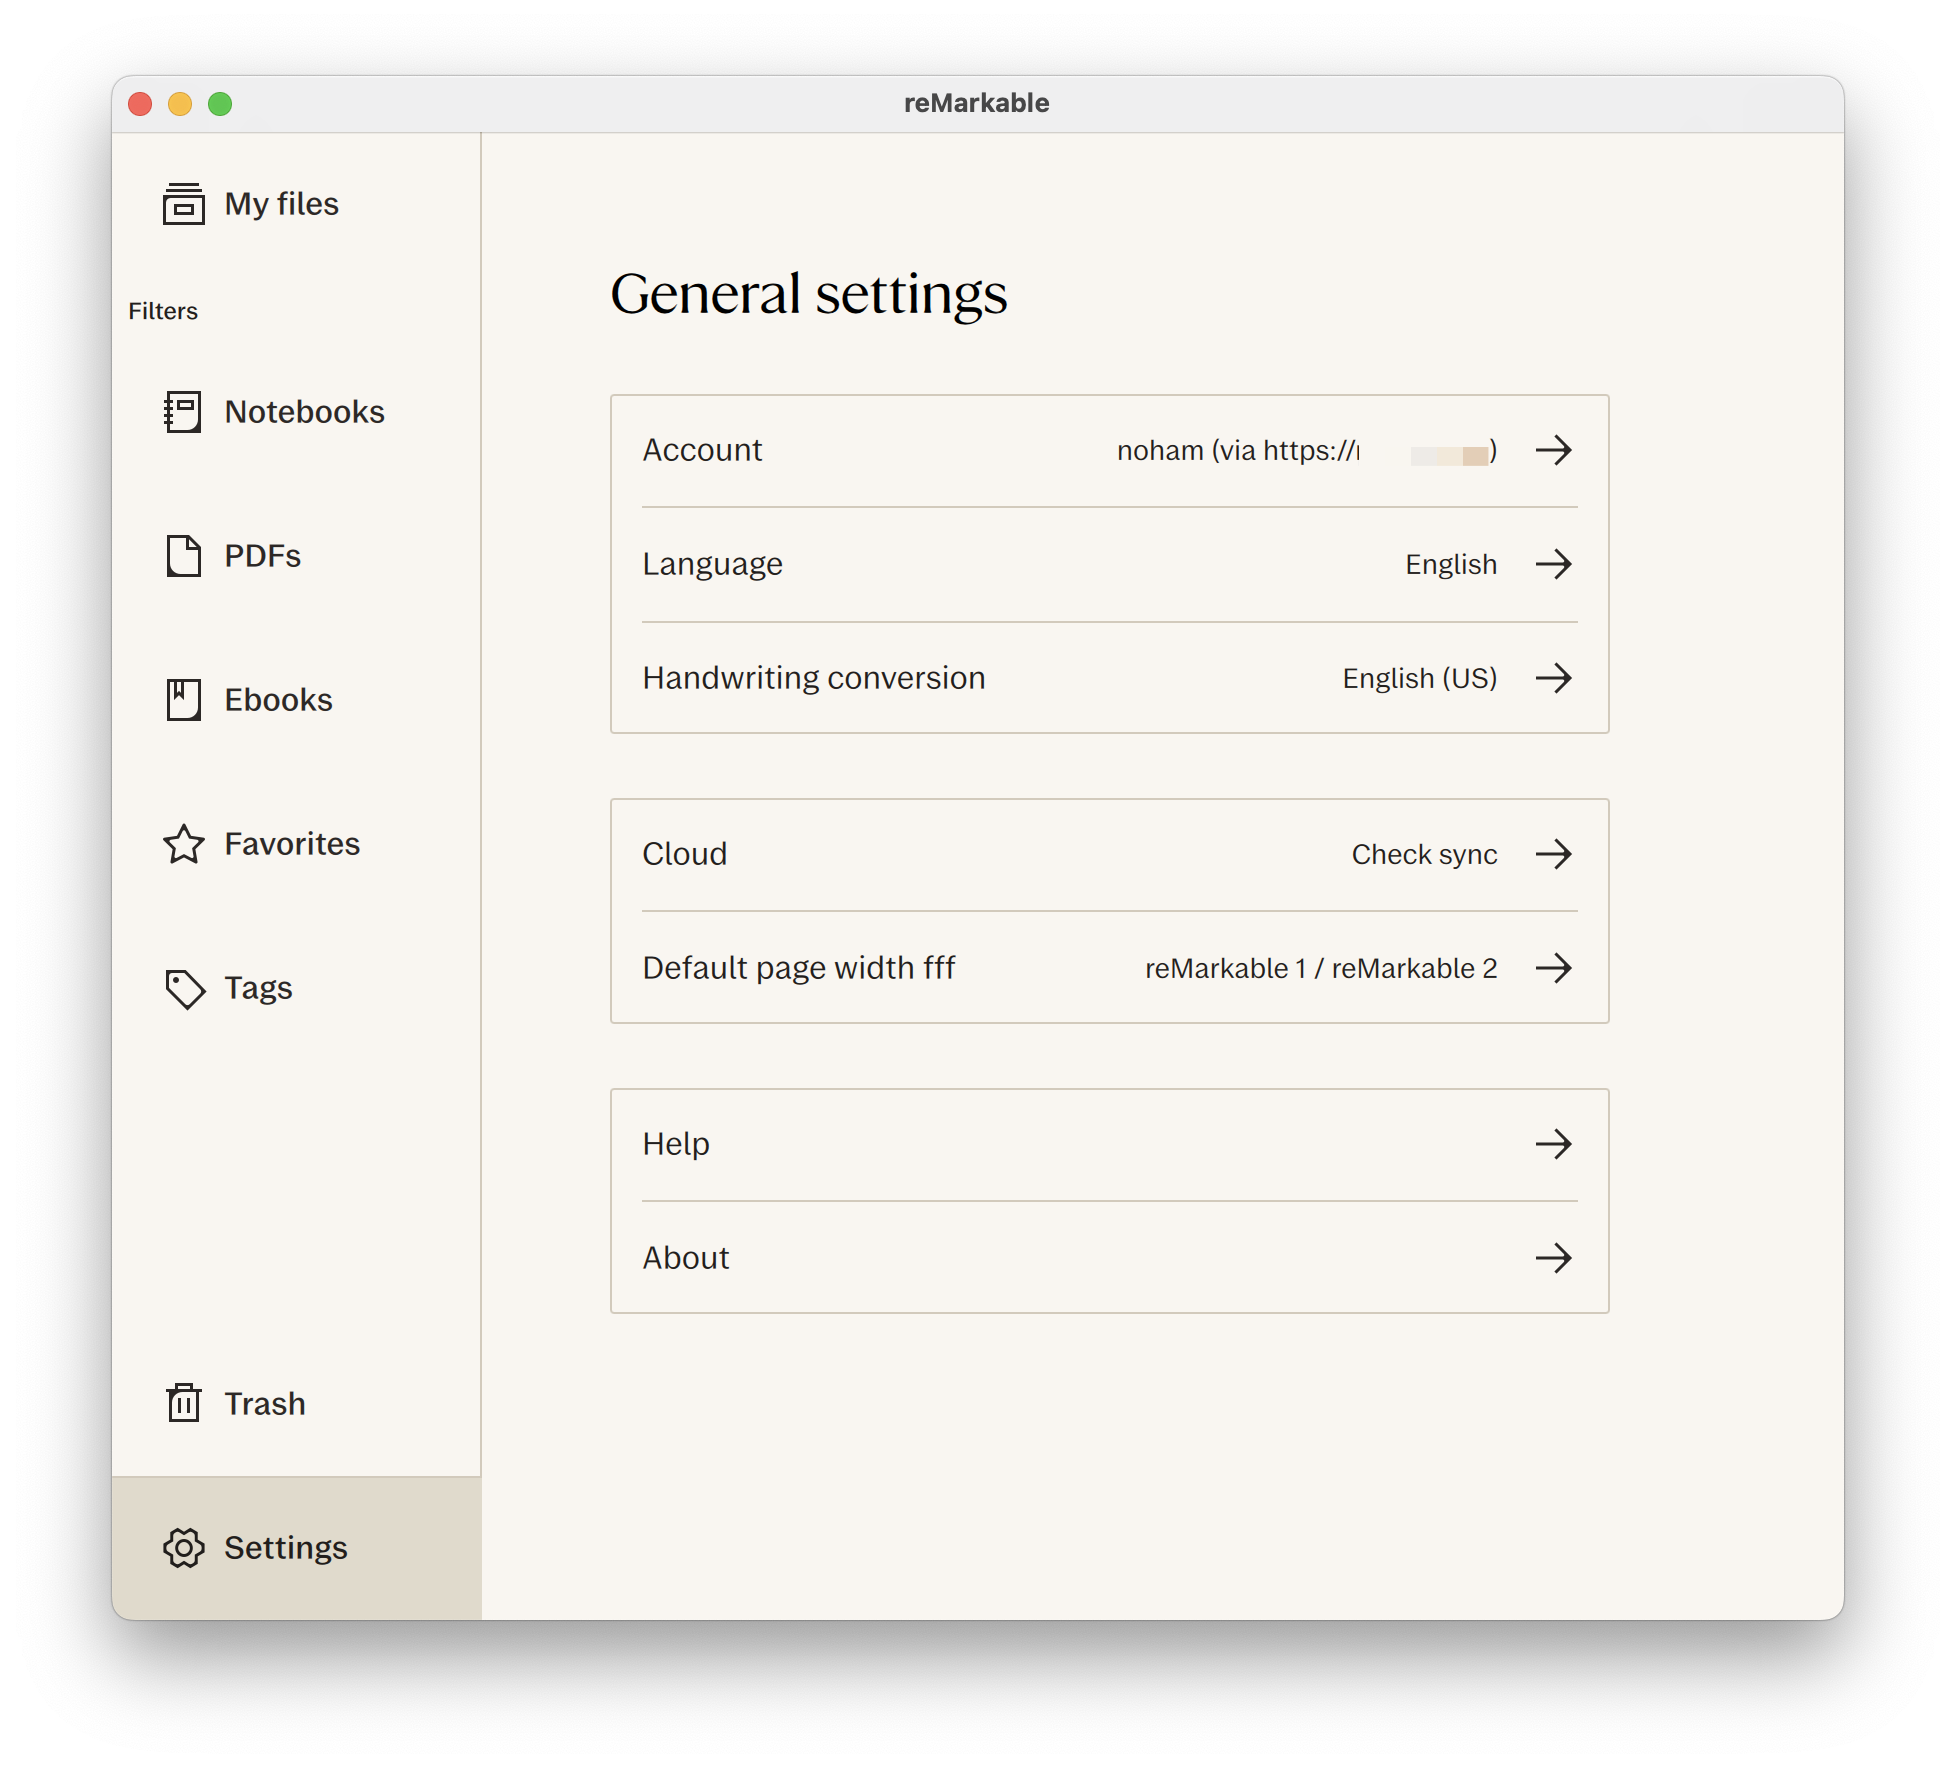Minimize the reMarkable window
Viewport: 1956px width, 1768px height.
(x=180, y=104)
